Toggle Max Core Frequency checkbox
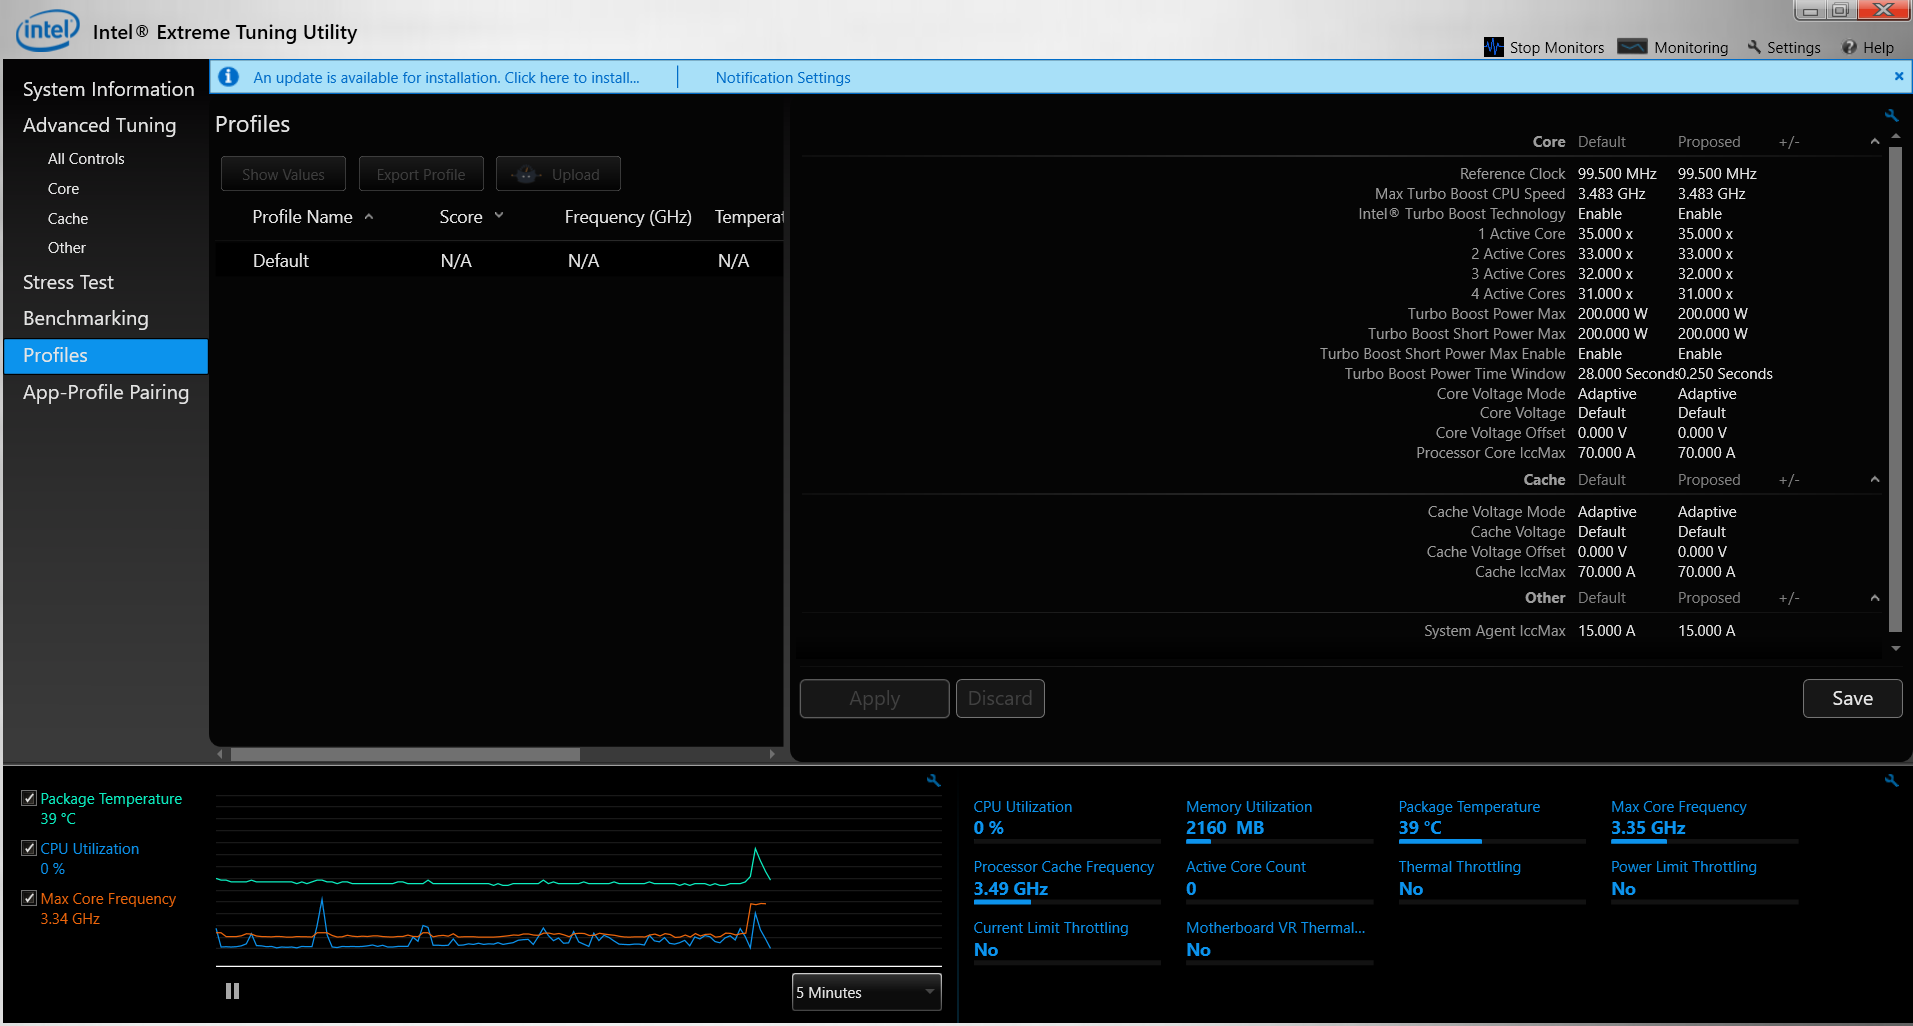This screenshot has width=1913, height=1026. pos(29,898)
